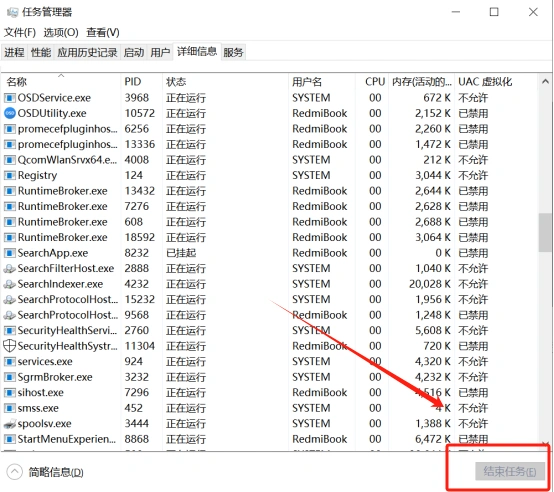Screen dimensions: 554x492
Task: Switch to the 服务 tab
Action: coord(233,53)
